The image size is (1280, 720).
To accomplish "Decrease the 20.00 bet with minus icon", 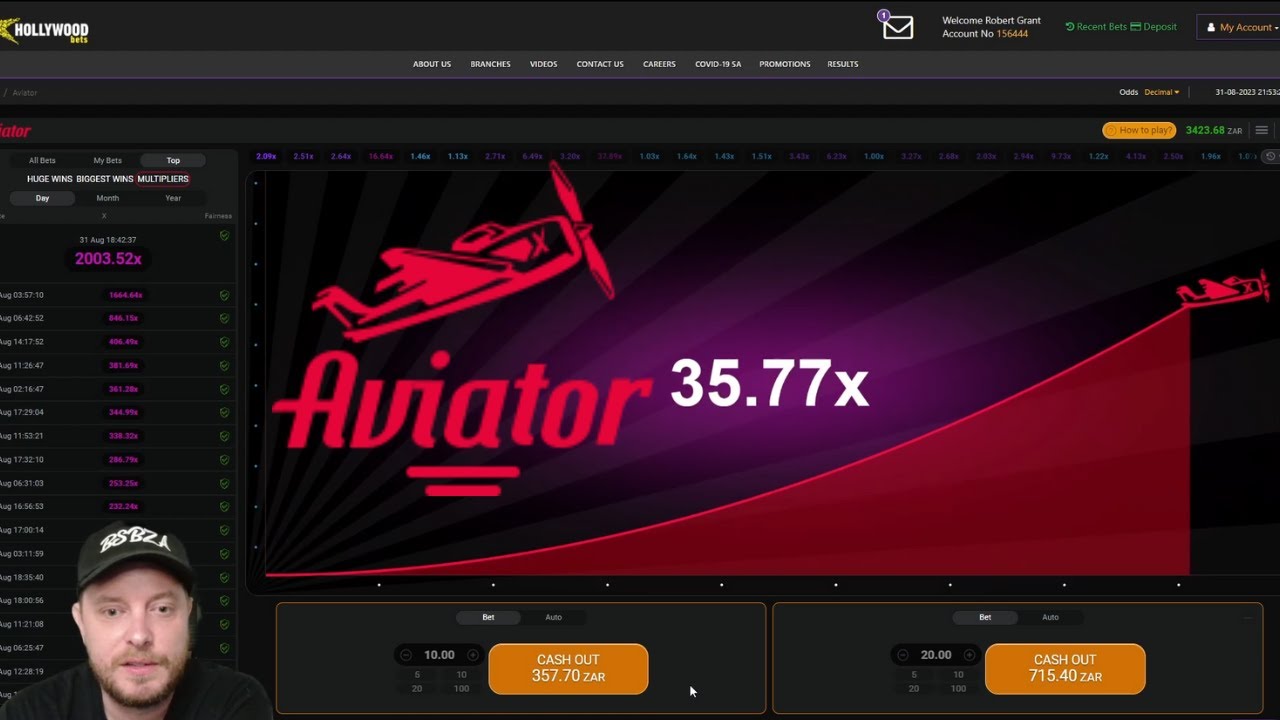I will pyautogui.click(x=903, y=655).
